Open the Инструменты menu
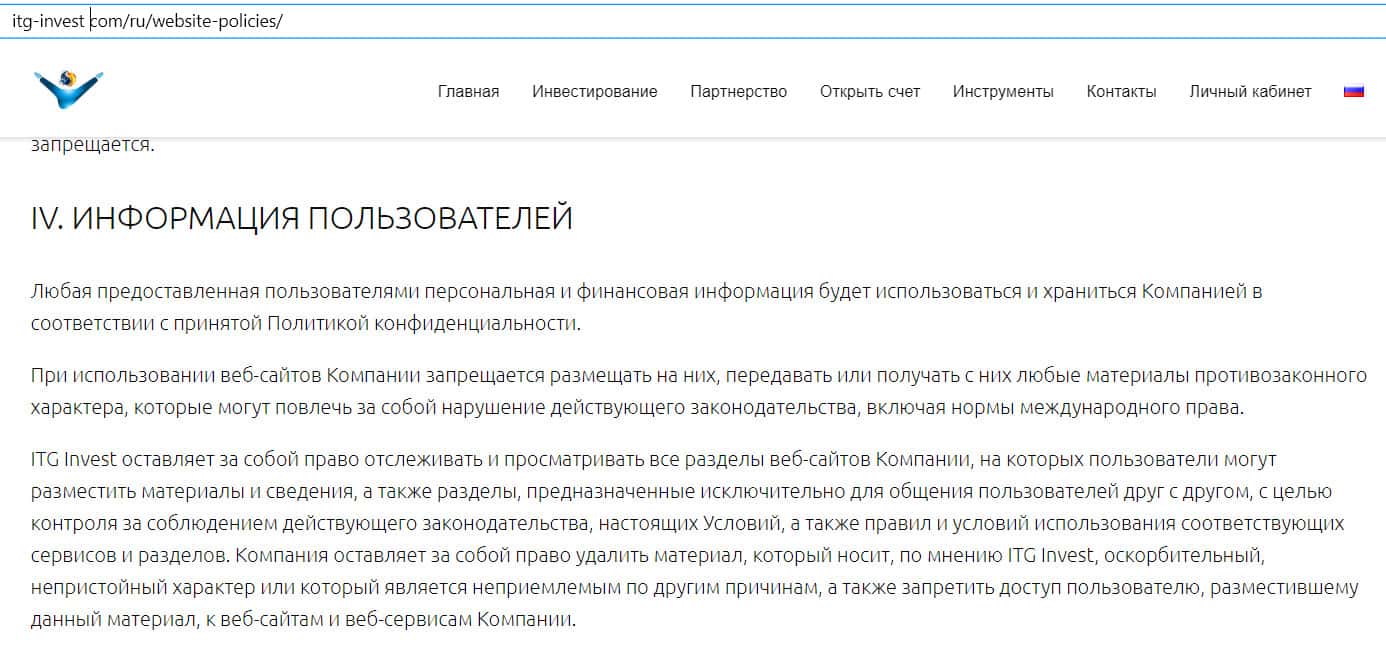1386x655 pixels. [1003, 91]
